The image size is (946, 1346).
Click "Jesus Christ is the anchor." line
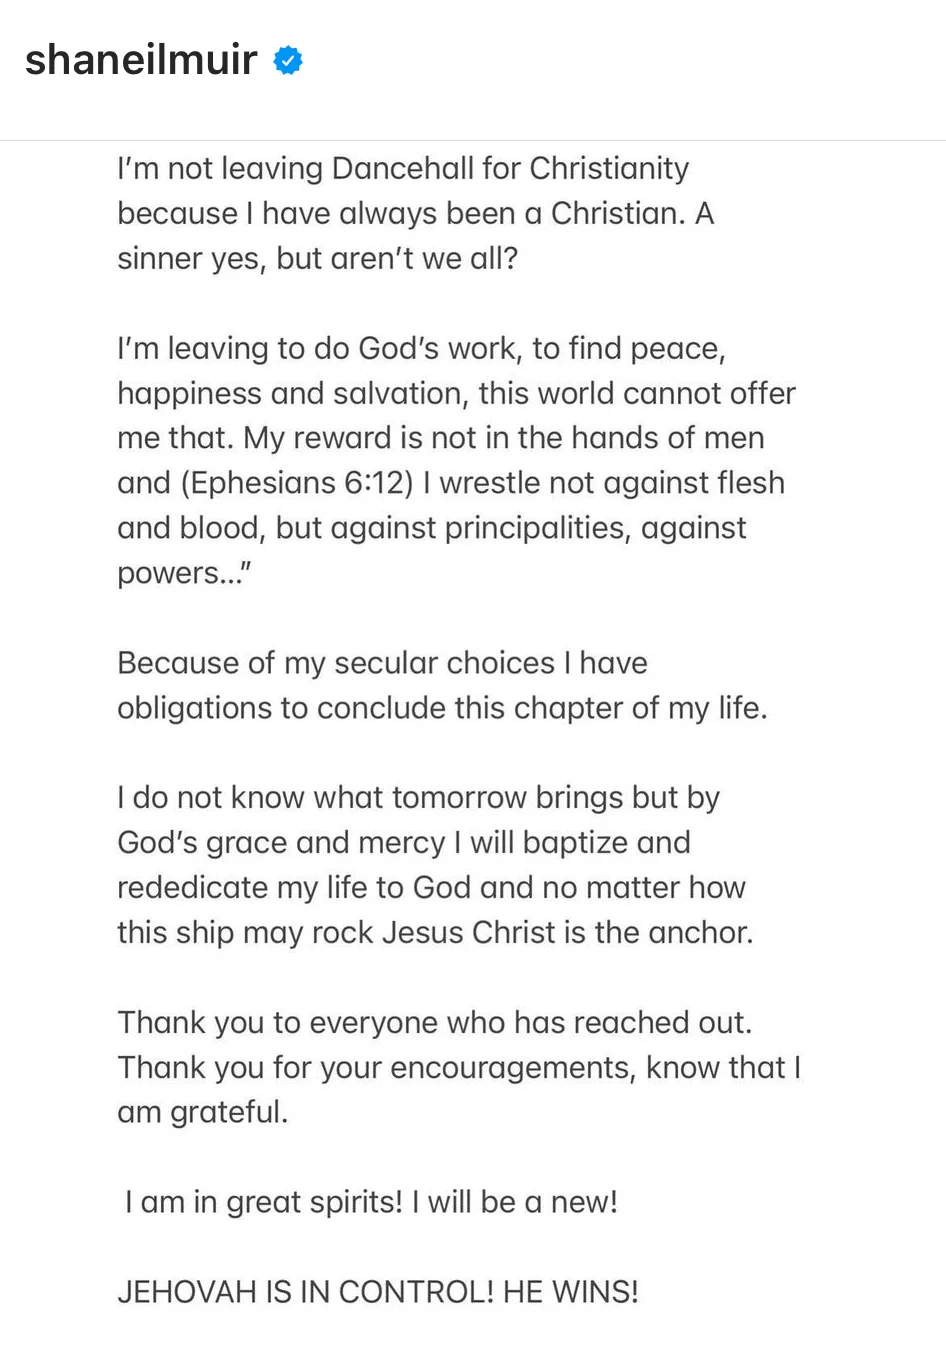pyautogui.click(x=435, y=934)
